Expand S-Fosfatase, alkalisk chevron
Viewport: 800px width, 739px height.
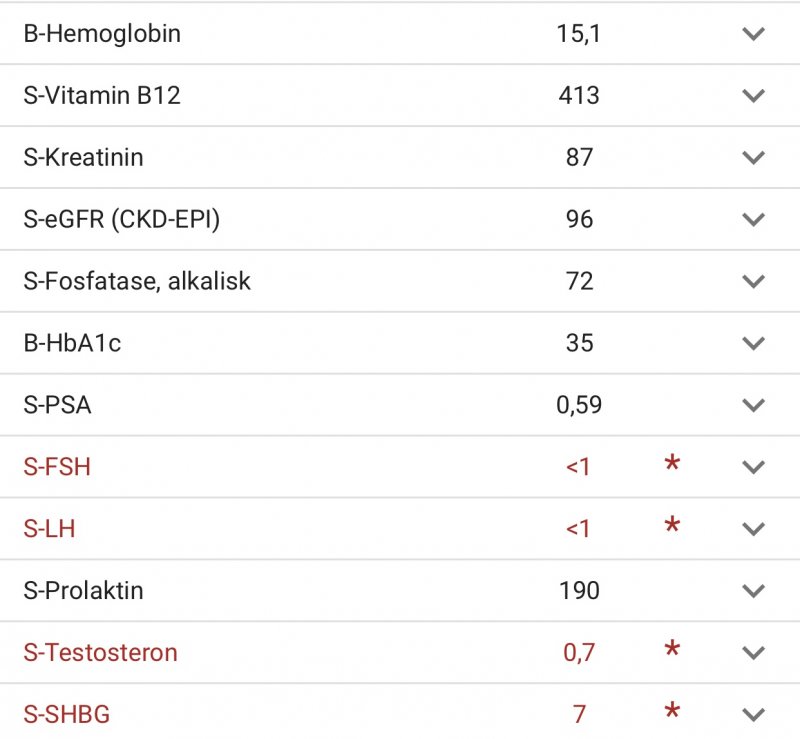click(x=753, y=281)
